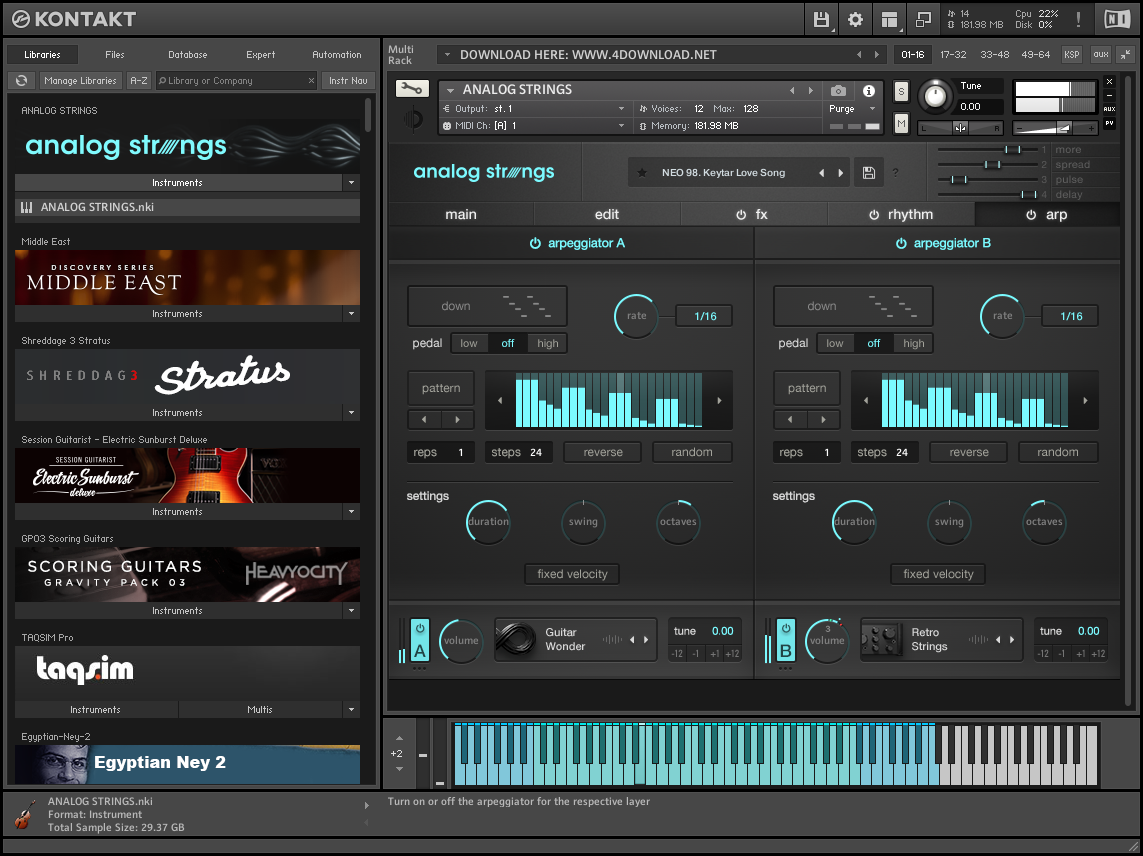Mute the instrument with M button
The height and width of the screenshot is (856, 1143).
(902, 123)
